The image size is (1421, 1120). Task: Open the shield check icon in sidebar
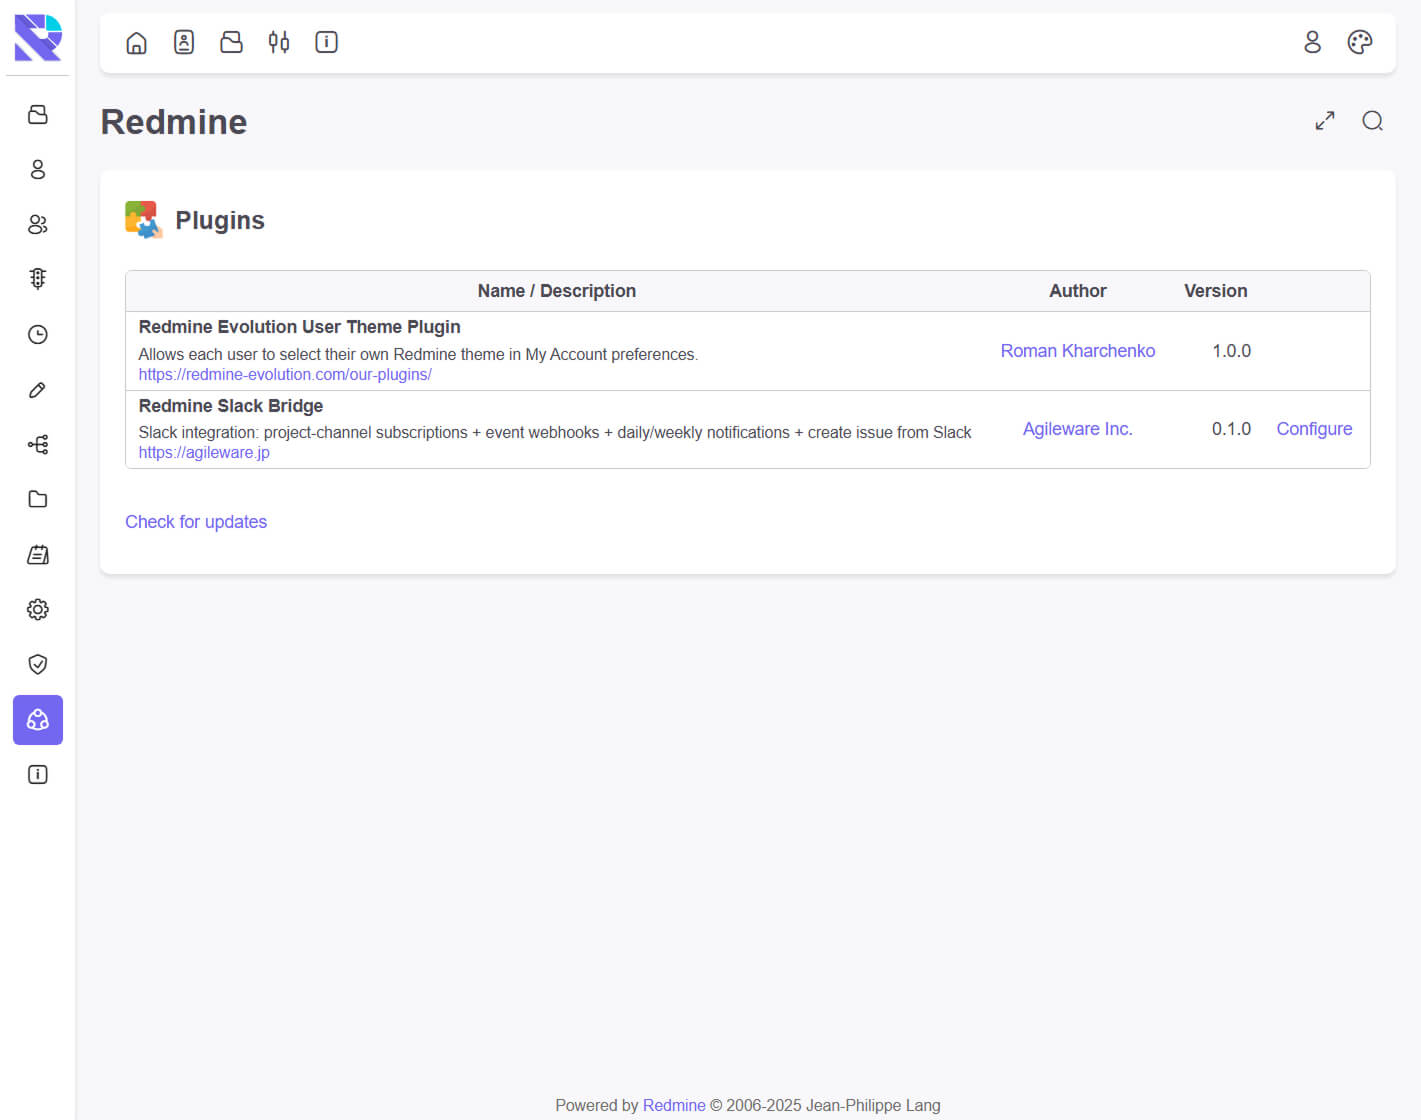point(38,664)
